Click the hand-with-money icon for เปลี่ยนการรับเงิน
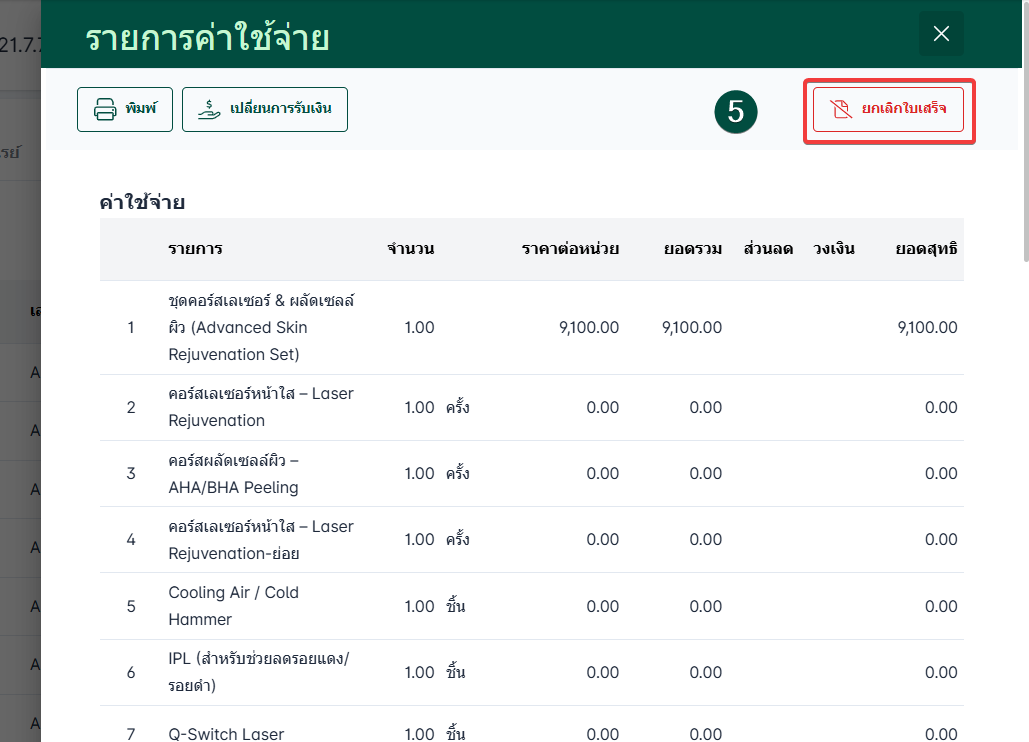Screen dimensions: 1029x742 210,110
